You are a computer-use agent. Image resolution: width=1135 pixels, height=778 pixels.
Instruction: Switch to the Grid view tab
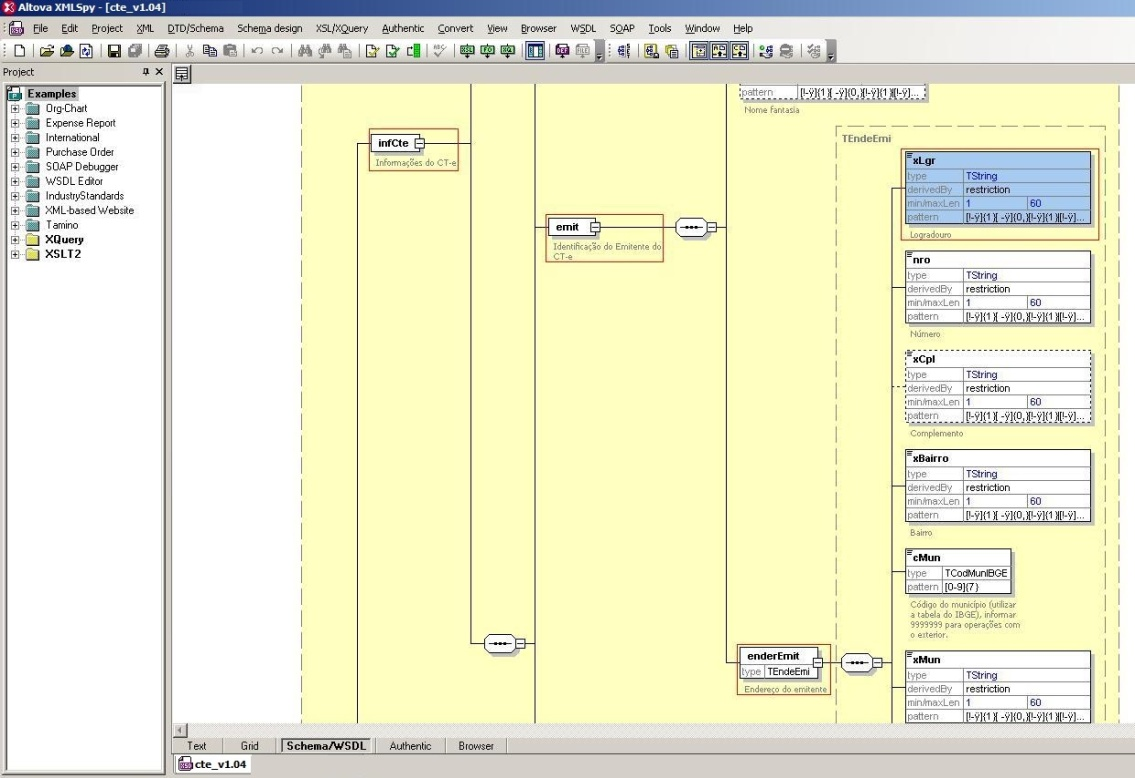tap(249, 746)
